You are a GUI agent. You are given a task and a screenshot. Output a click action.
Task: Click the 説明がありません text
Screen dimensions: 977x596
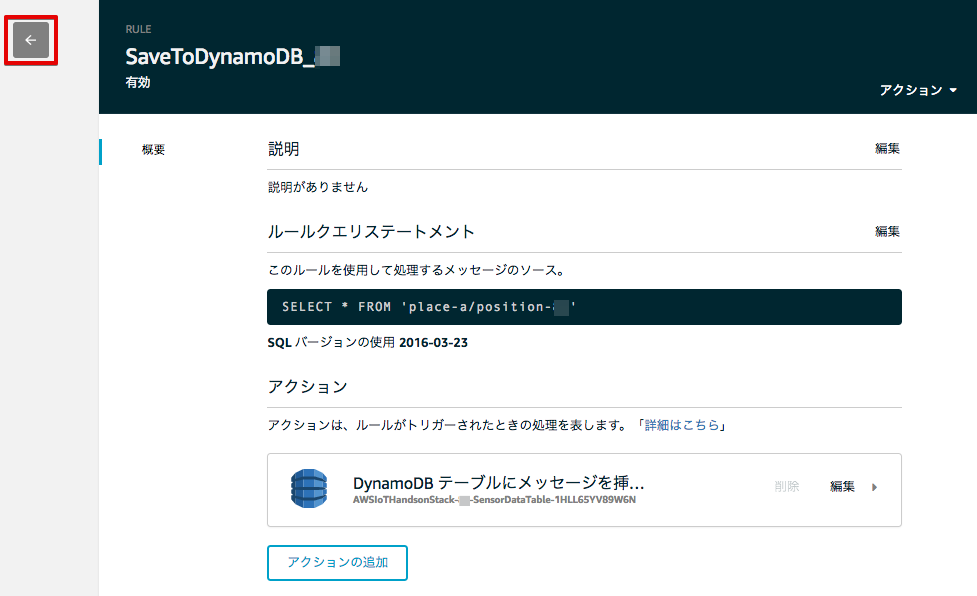pyautogui.click(x=318, y=187)
